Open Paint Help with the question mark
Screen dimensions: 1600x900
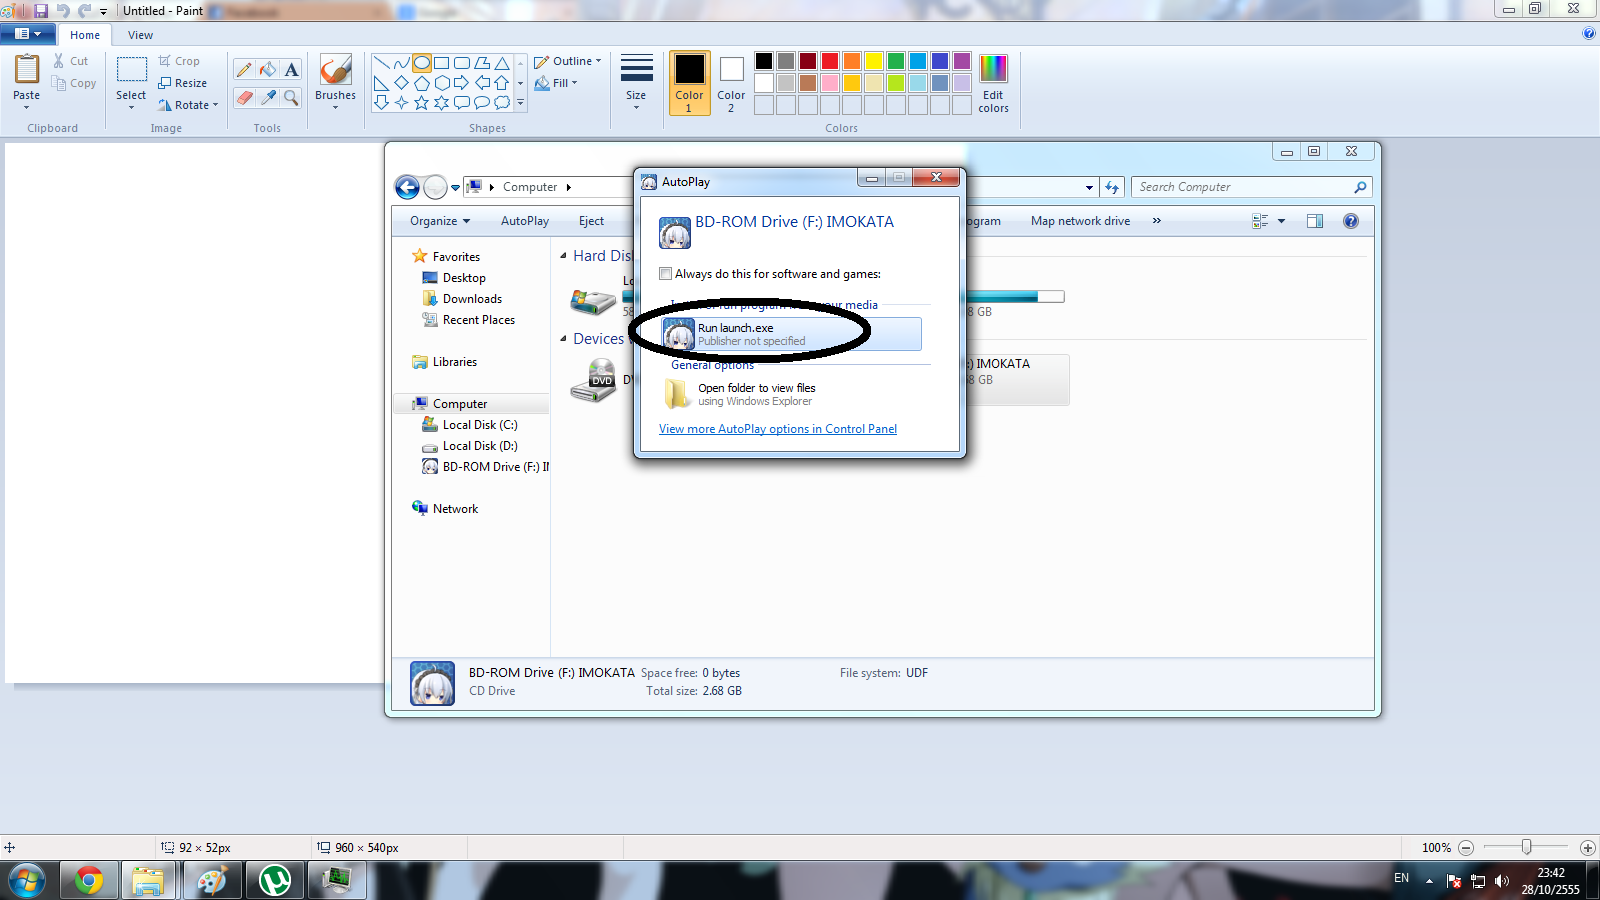(1589, 34)
